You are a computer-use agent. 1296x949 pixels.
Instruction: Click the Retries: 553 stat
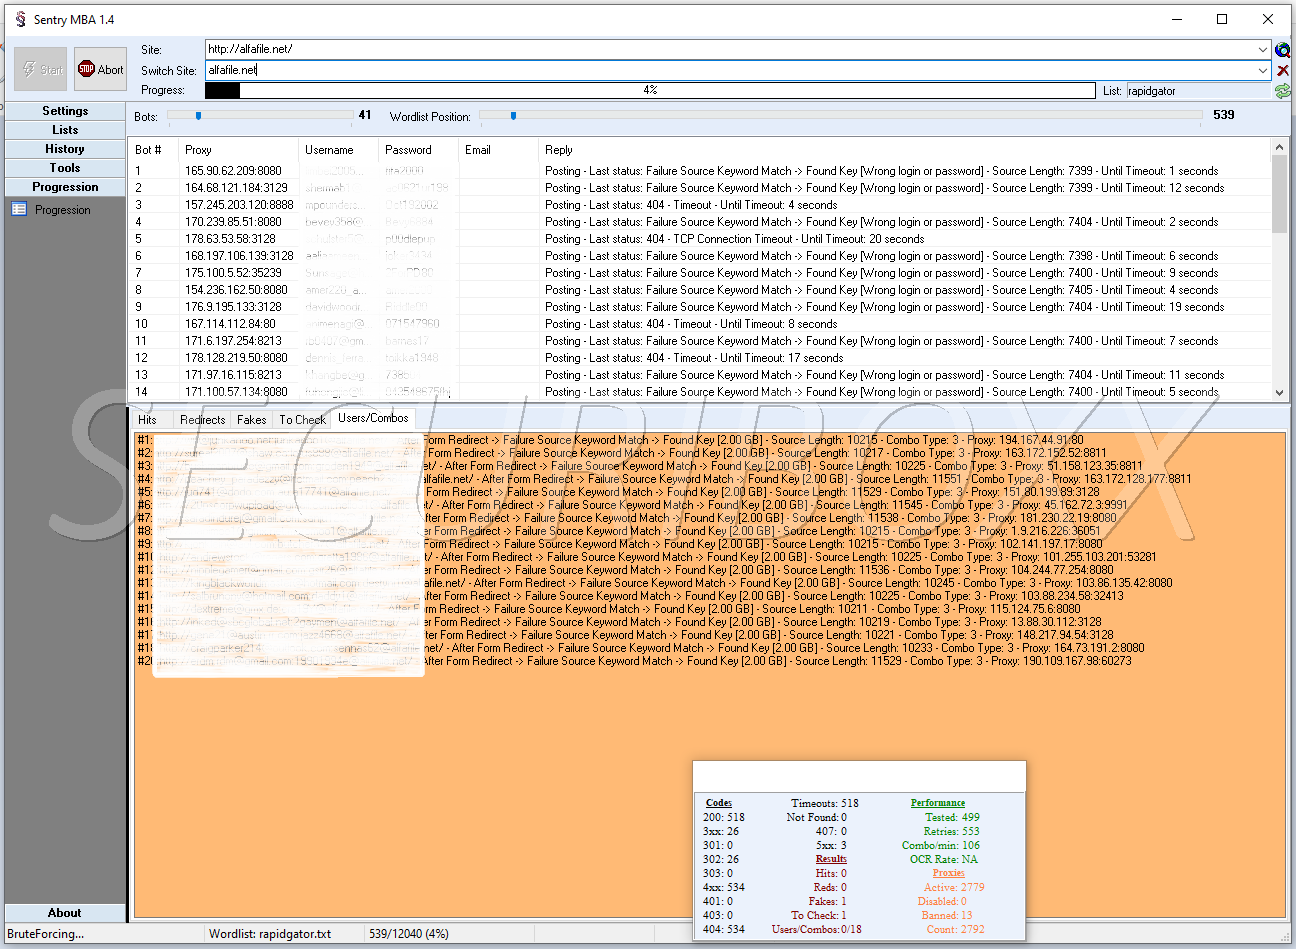(x=951, y=831)
